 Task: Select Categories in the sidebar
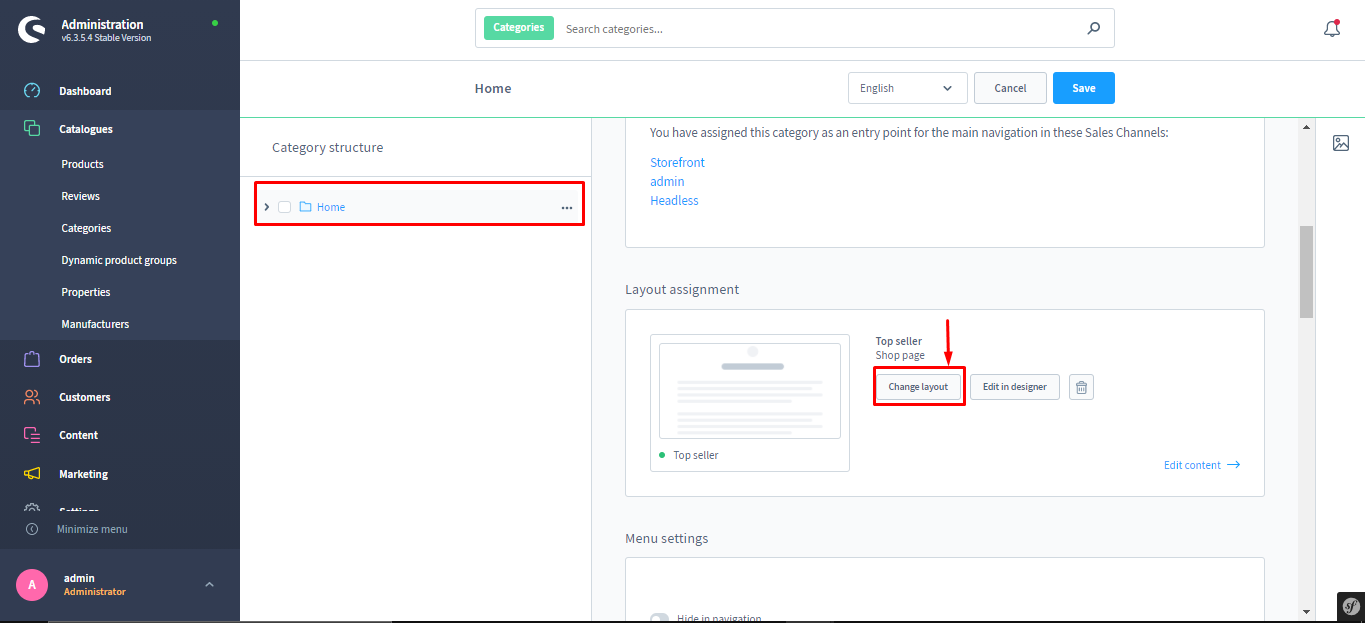pyautogui.click(x=86, y=228)
